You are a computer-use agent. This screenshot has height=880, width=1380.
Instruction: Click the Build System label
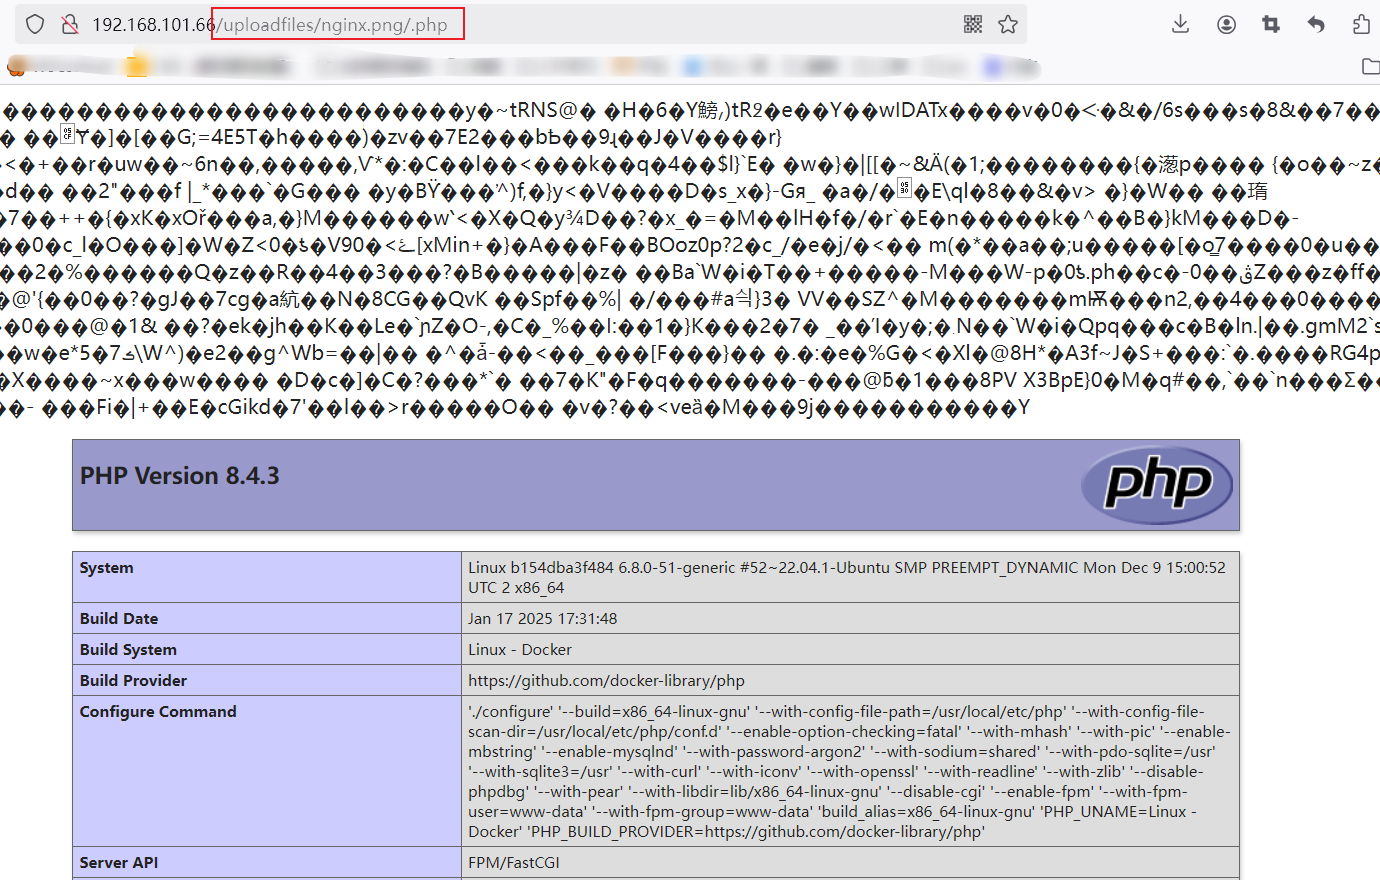click(x=128, y=650)
